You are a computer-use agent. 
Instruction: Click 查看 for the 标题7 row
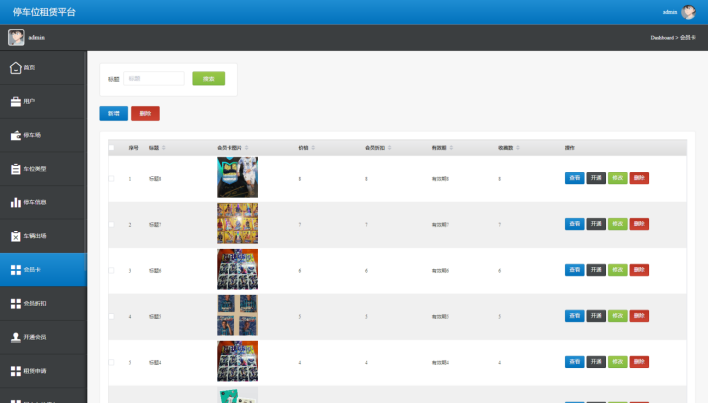pos(574,224)
